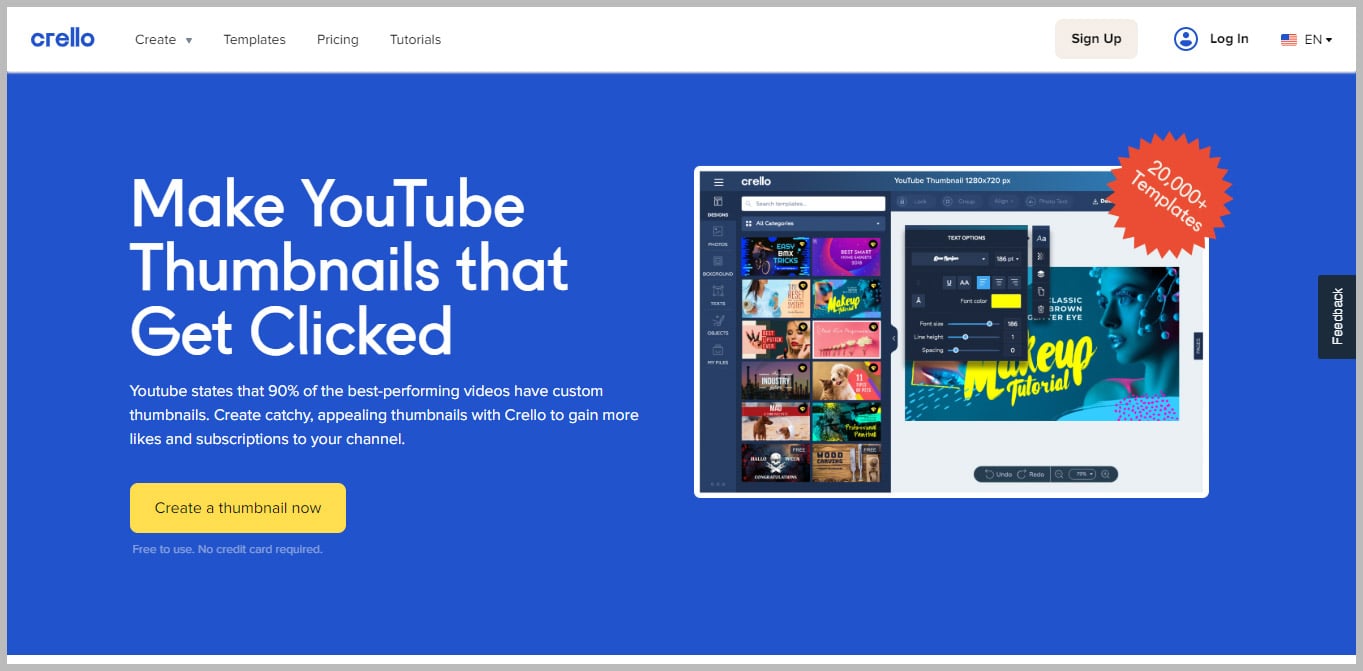Click the user avatar icon beside Log In
Screen dimensions: 1363x671
tap(1185, 39)
